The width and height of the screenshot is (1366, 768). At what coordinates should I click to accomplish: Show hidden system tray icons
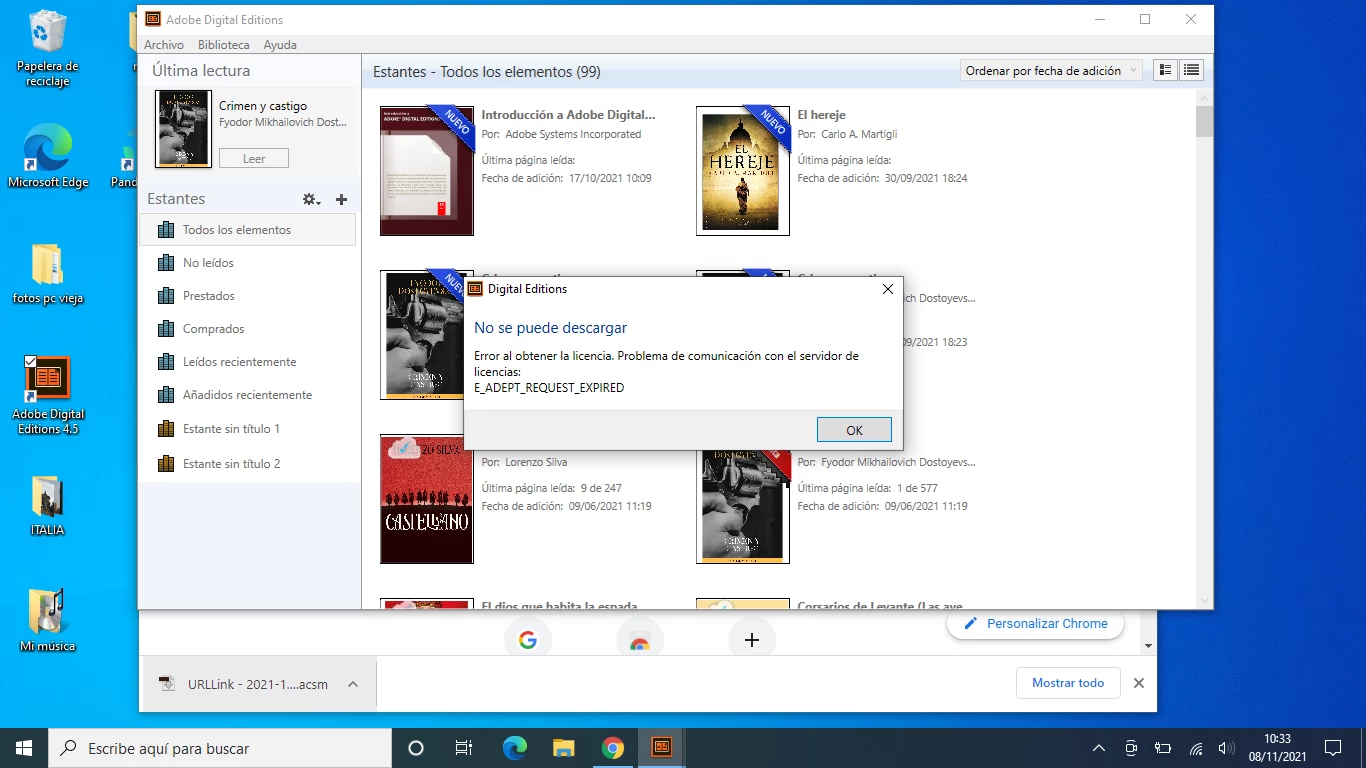click(x=1098, y=748)
